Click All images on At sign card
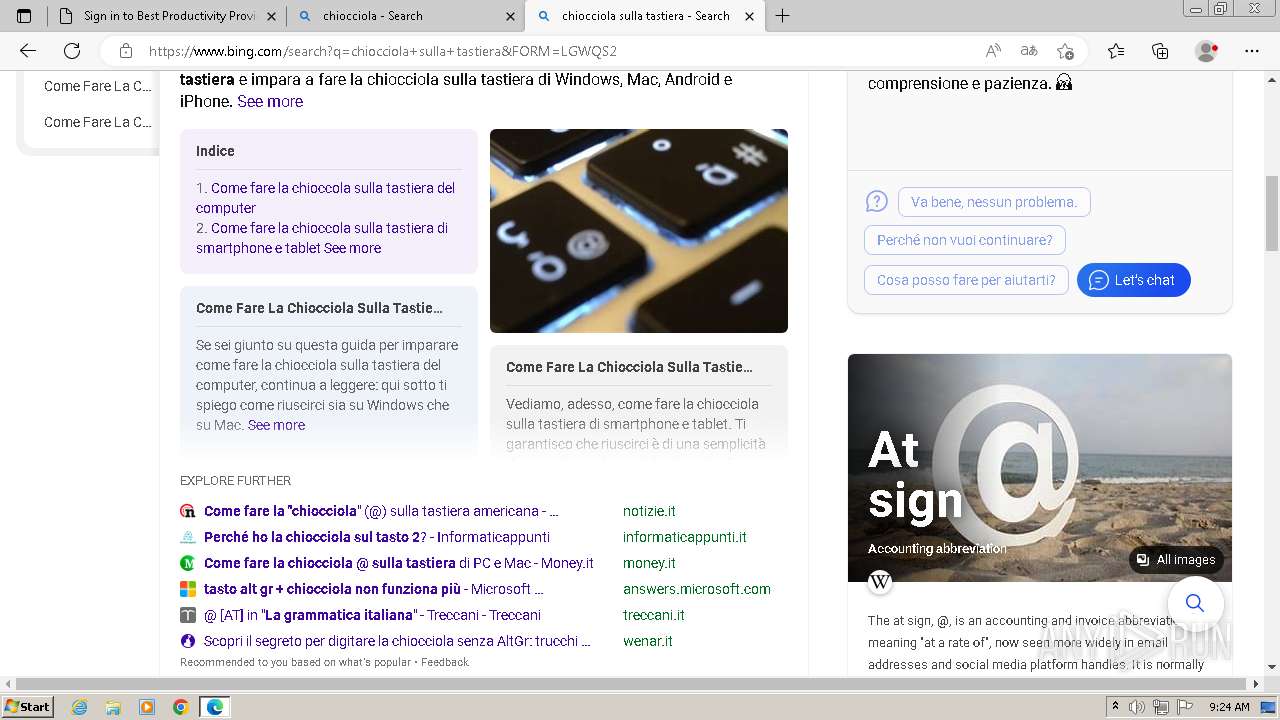The height and width of the screenshot is (720, 1280). 1176,560
